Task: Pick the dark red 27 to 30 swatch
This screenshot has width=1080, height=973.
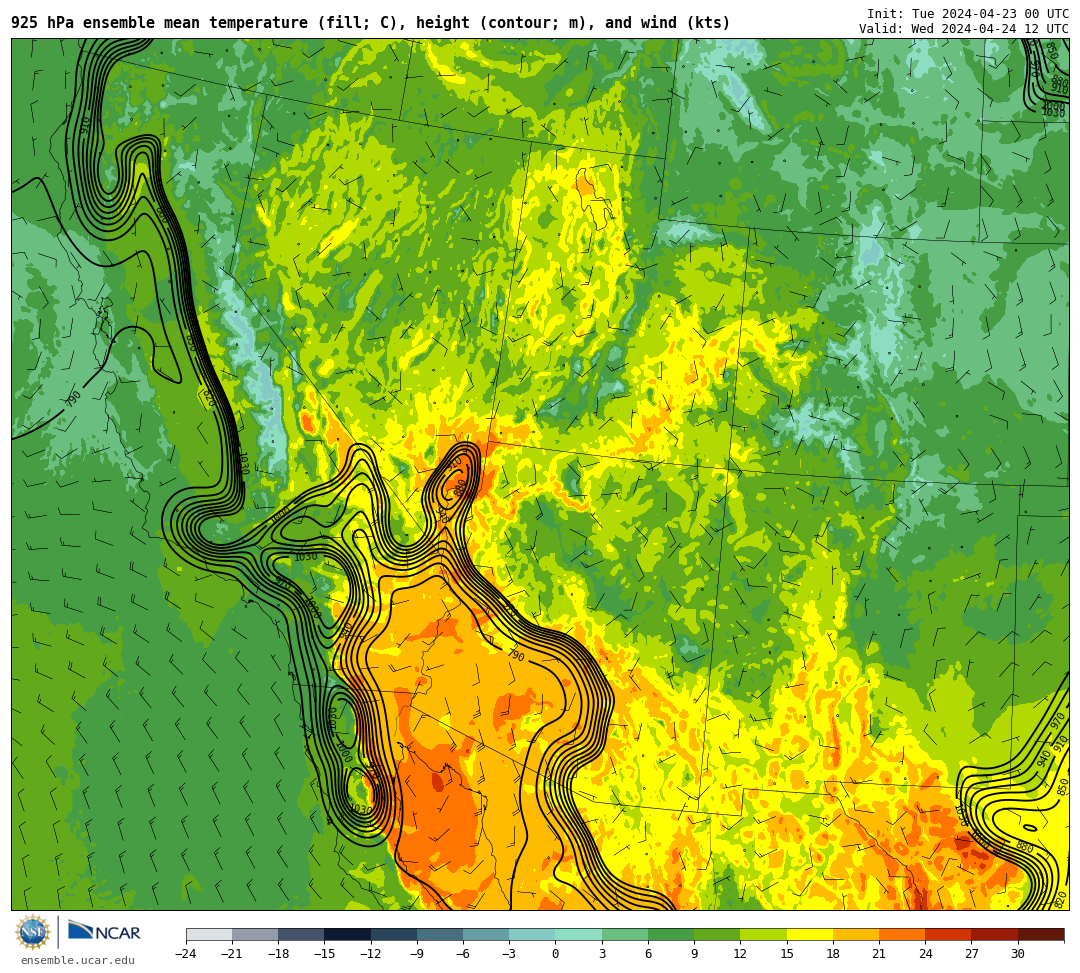Action: [x=994, y=934]
